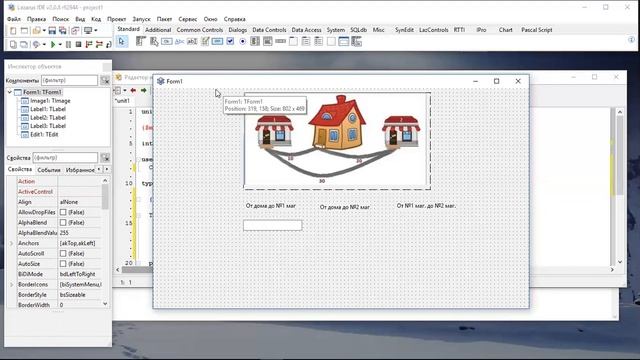Switch to the Common Controls palette tab

(200, 30)
